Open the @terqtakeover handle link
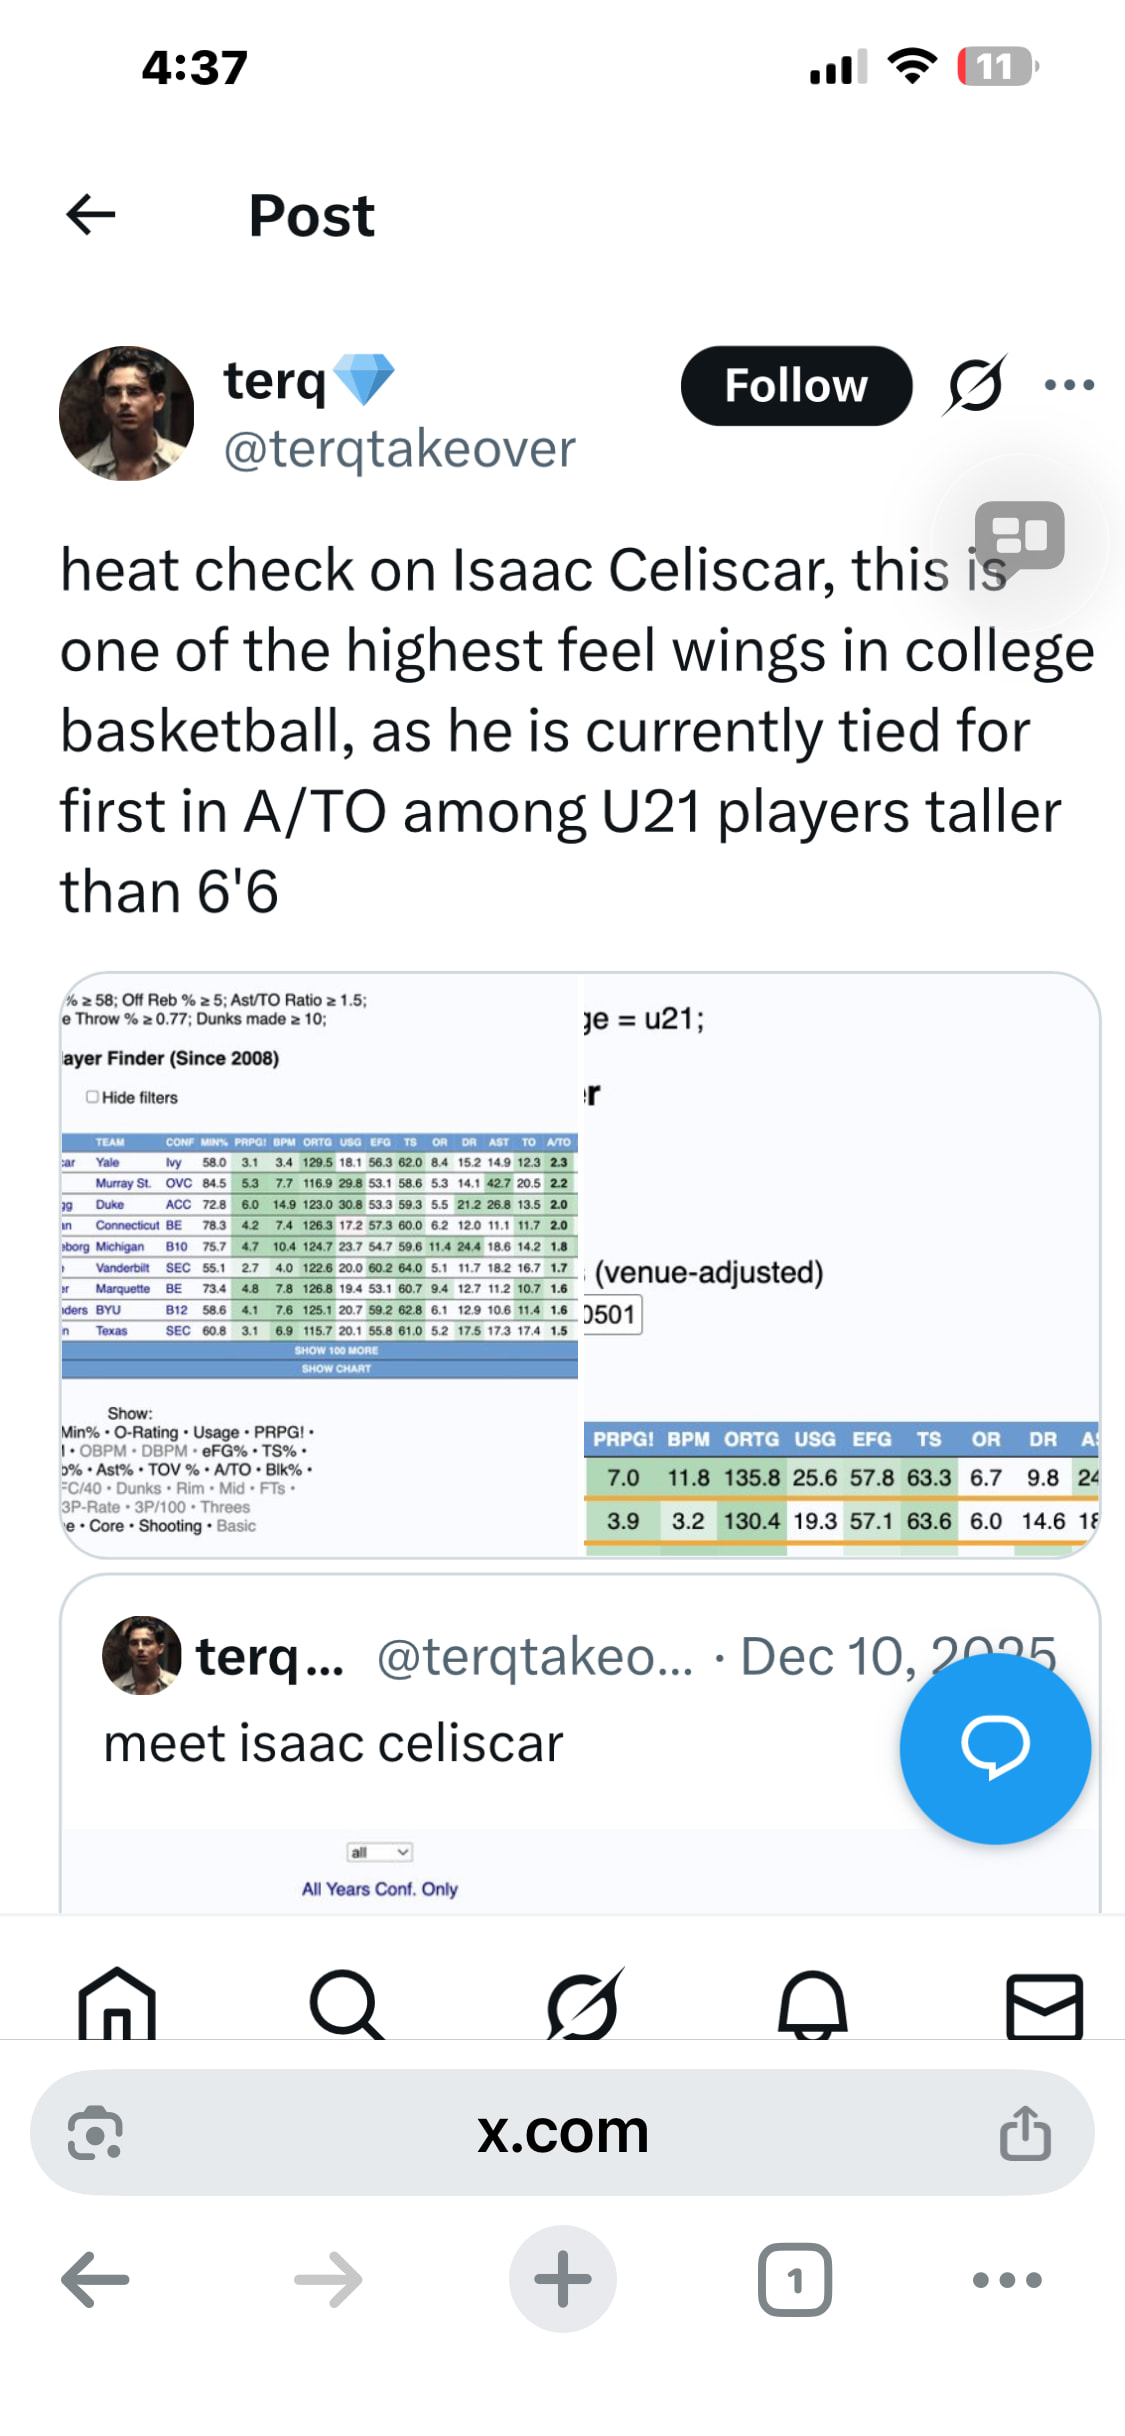Screen dimensions: 1125x2436 [399, 449]
